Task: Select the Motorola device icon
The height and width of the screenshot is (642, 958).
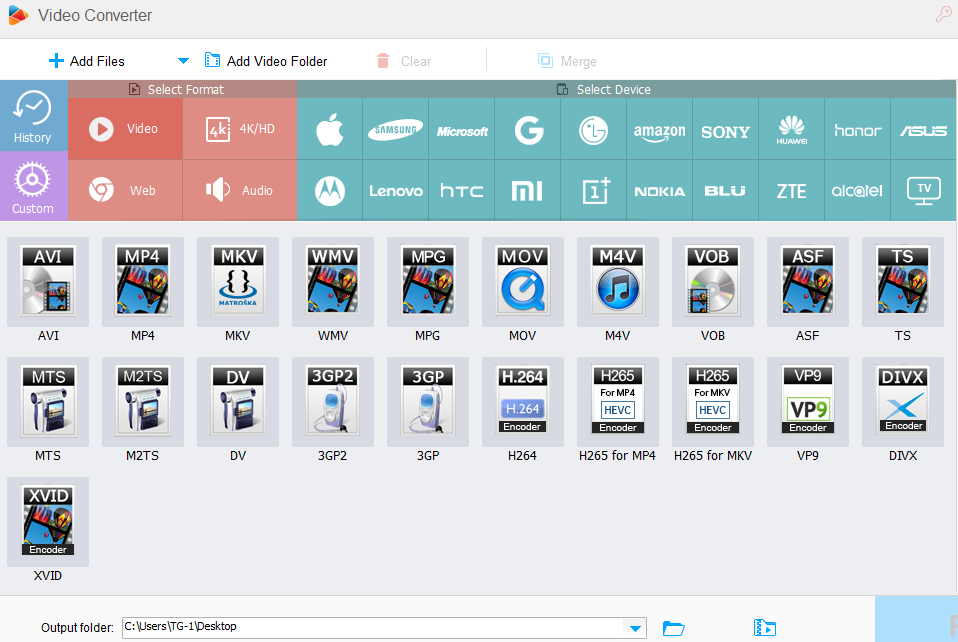Action: pos(329,190)
